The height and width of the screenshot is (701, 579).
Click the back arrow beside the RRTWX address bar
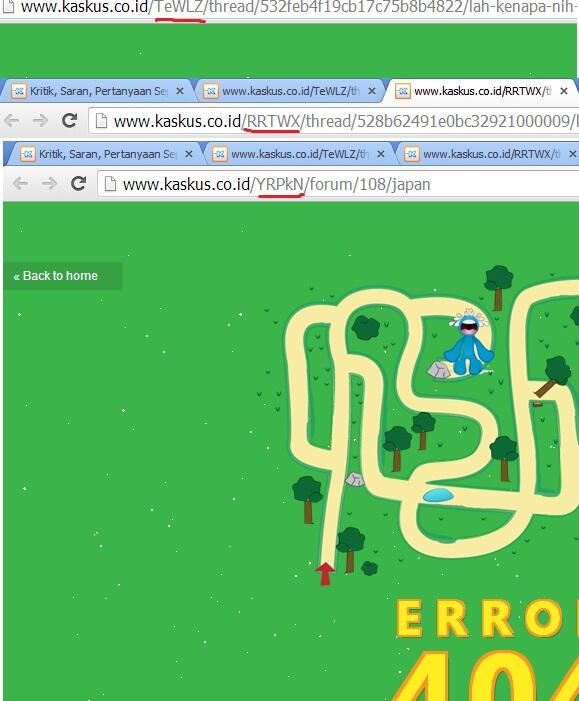click(x=12, y=121)
